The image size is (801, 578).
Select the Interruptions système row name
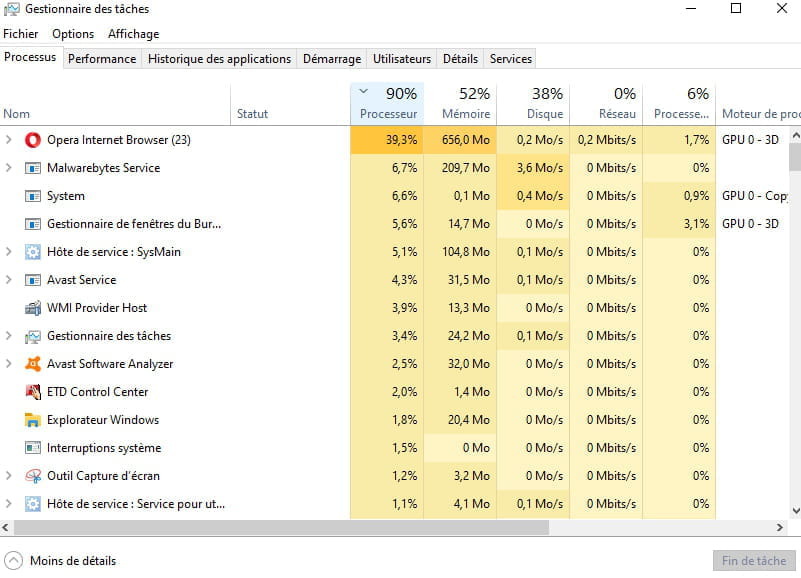[x=104, y=448]
